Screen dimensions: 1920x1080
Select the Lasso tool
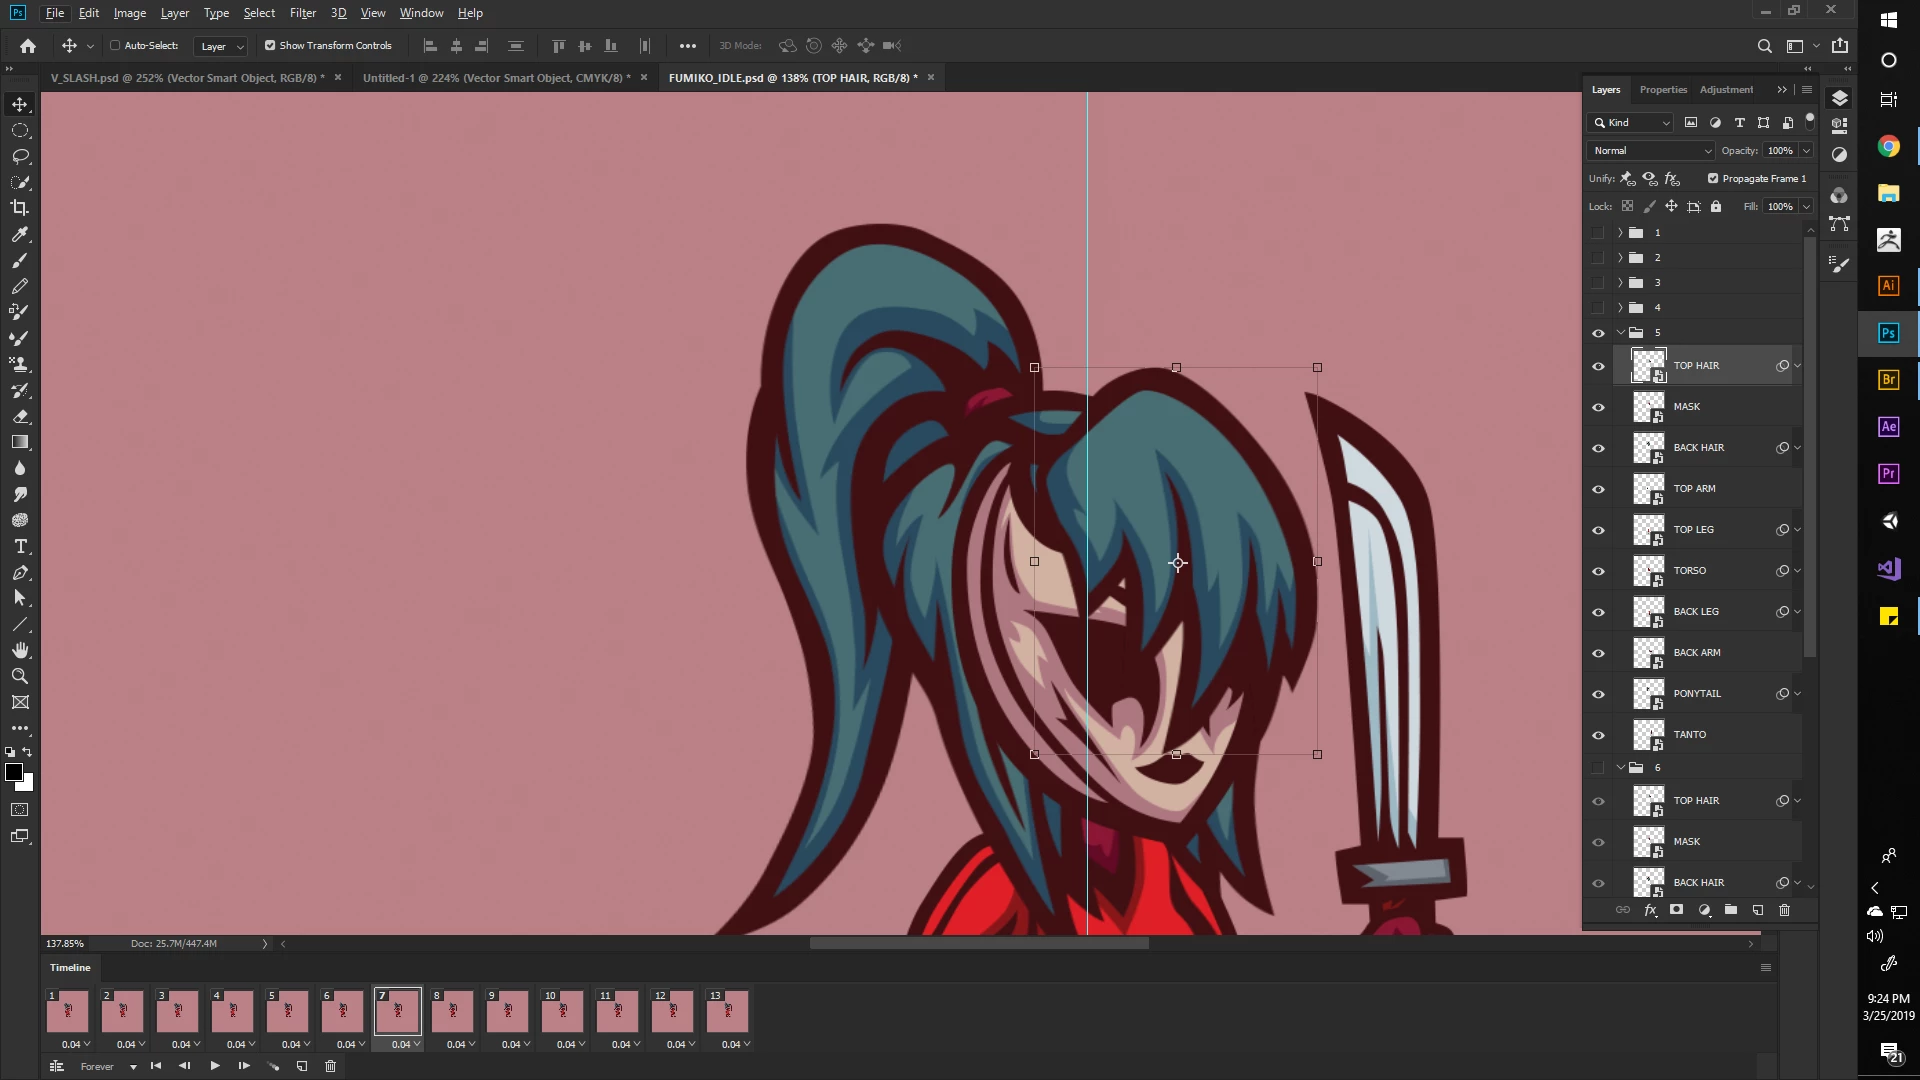pyautogui.click(x=20, y=156)
